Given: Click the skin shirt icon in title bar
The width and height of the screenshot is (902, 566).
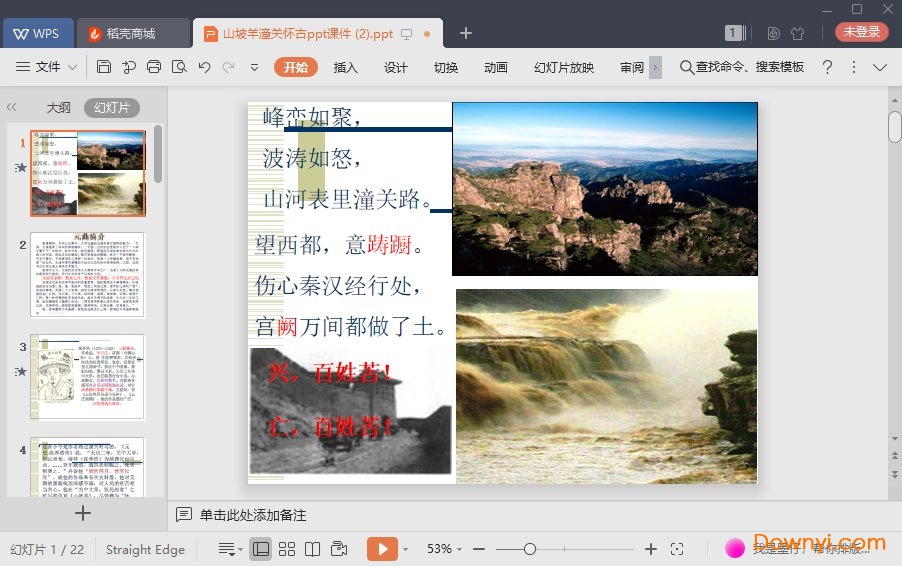Looking at the screenshot, I should (x=797, y=33).
